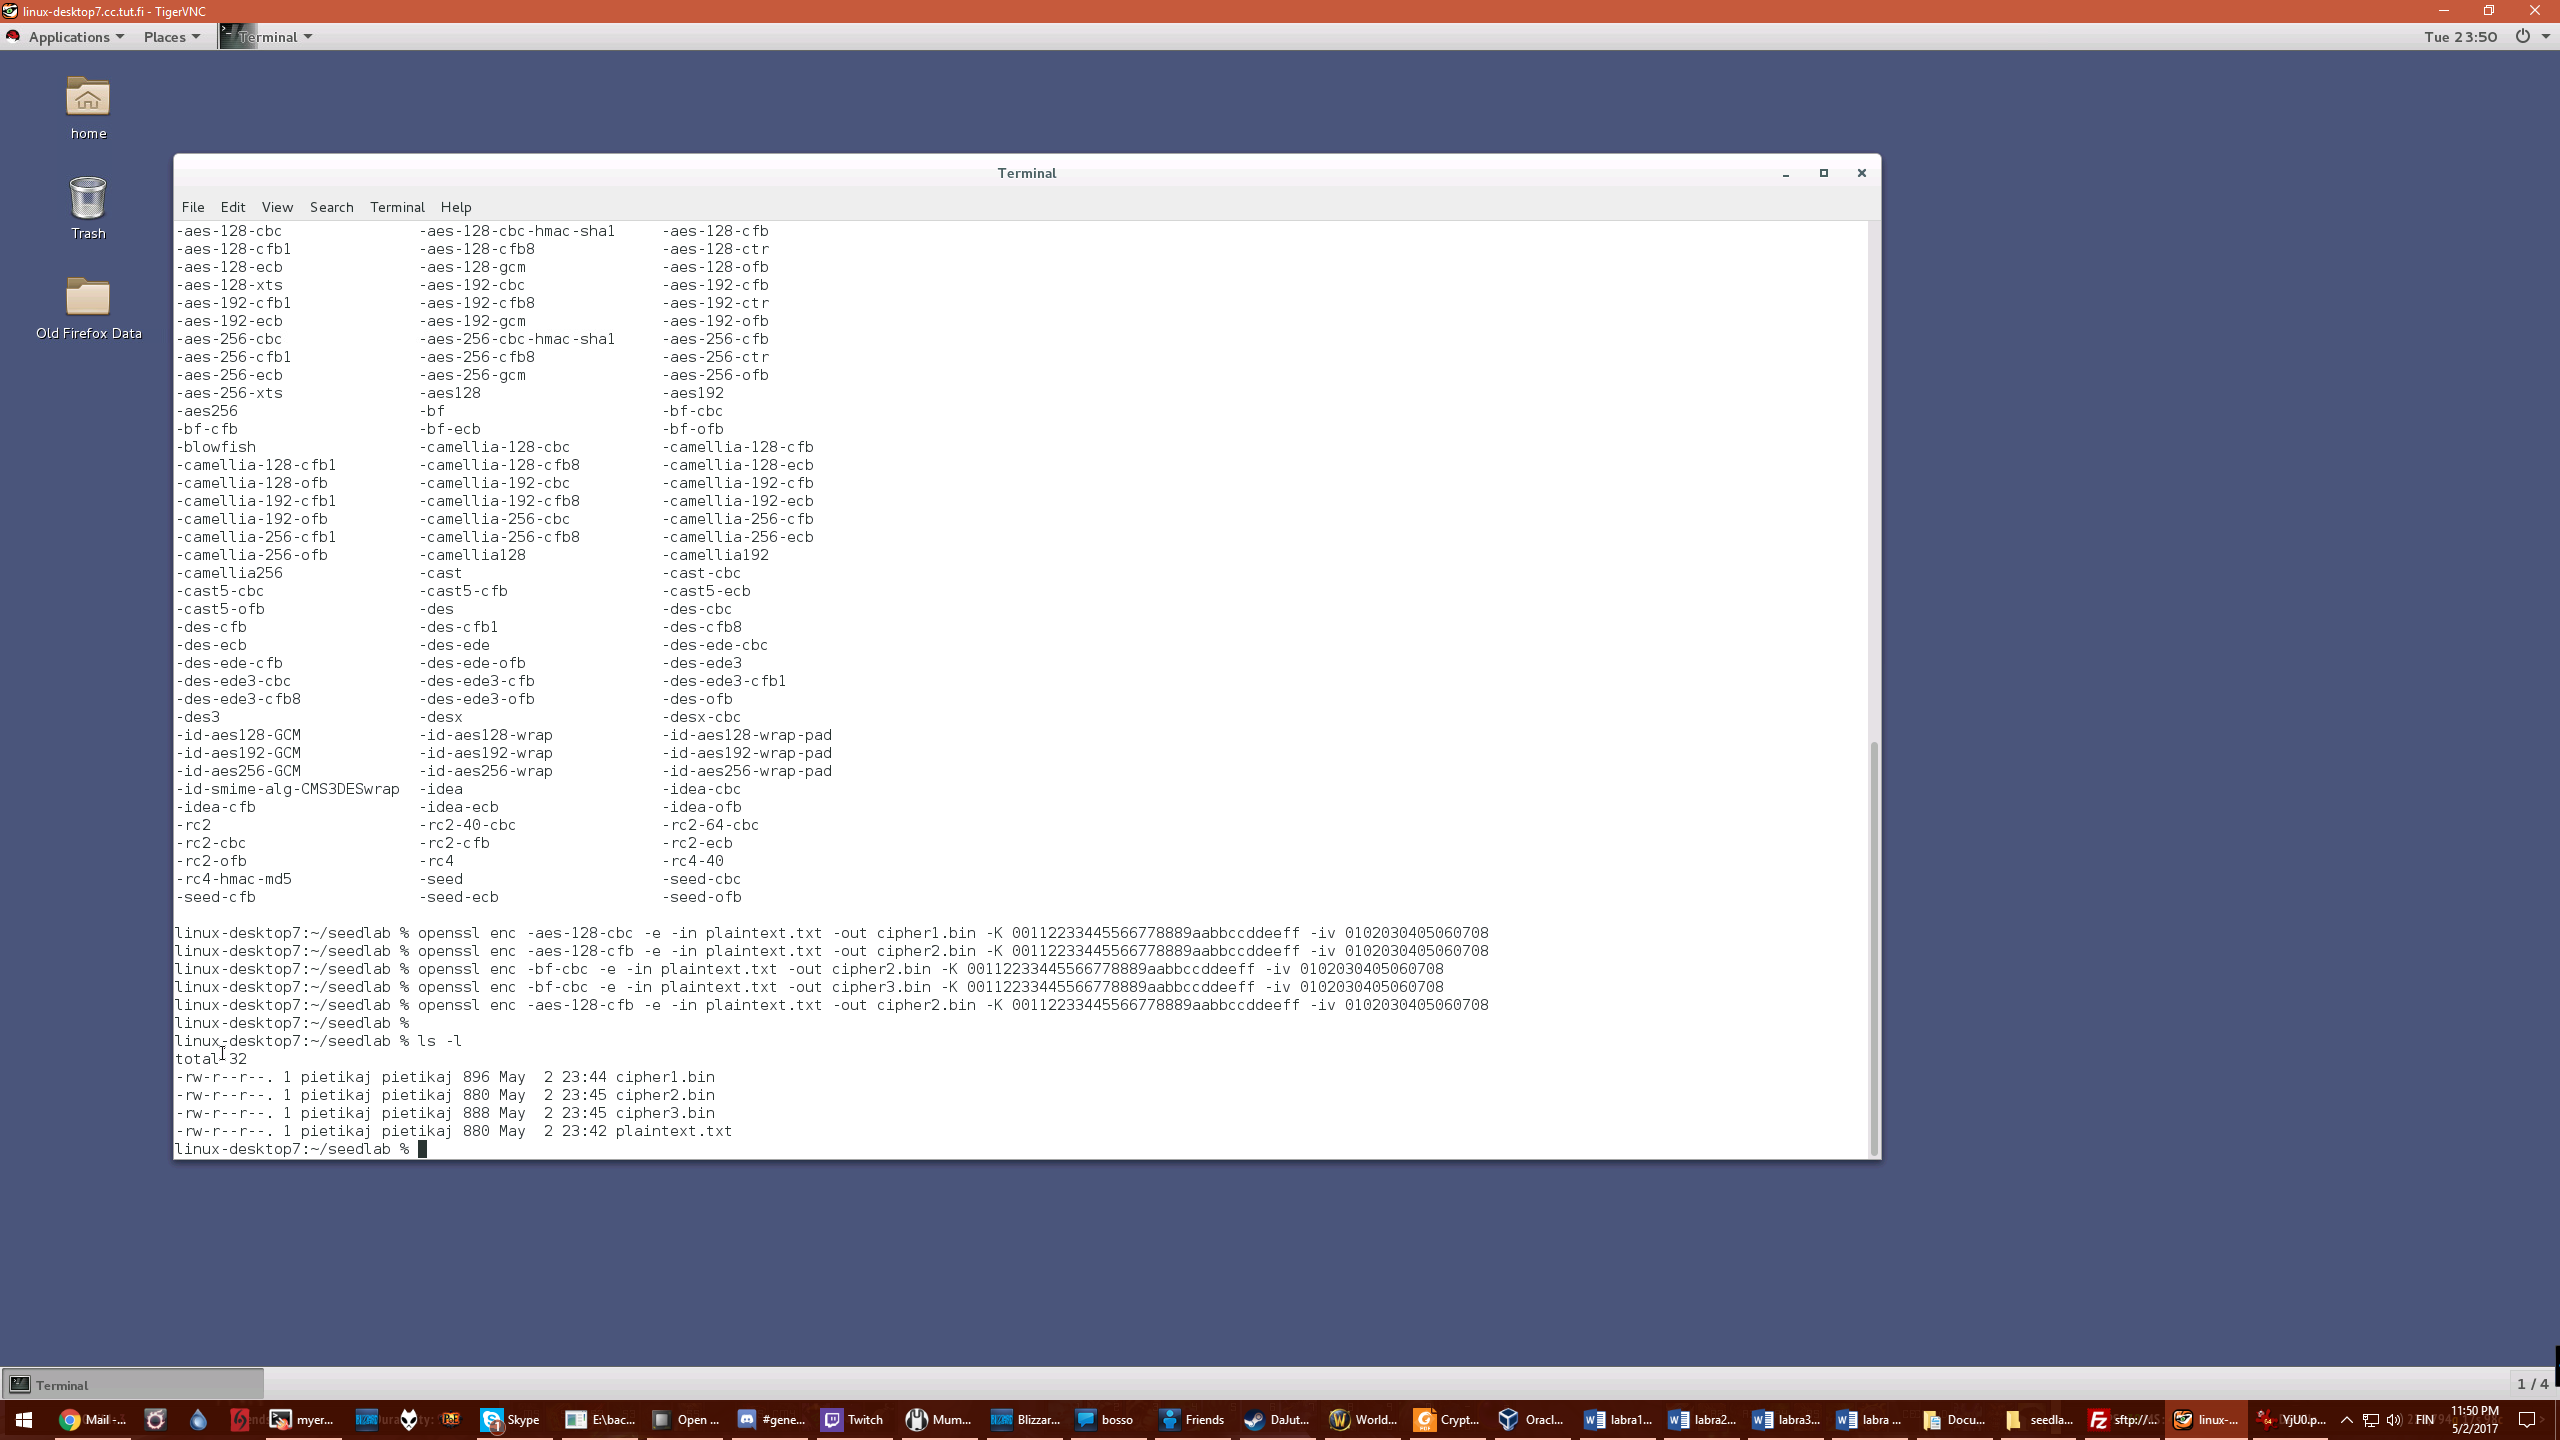Click the Terminal button in bottom panel
Screen dimensions: 2560x1440
(x=132, y=1385)
